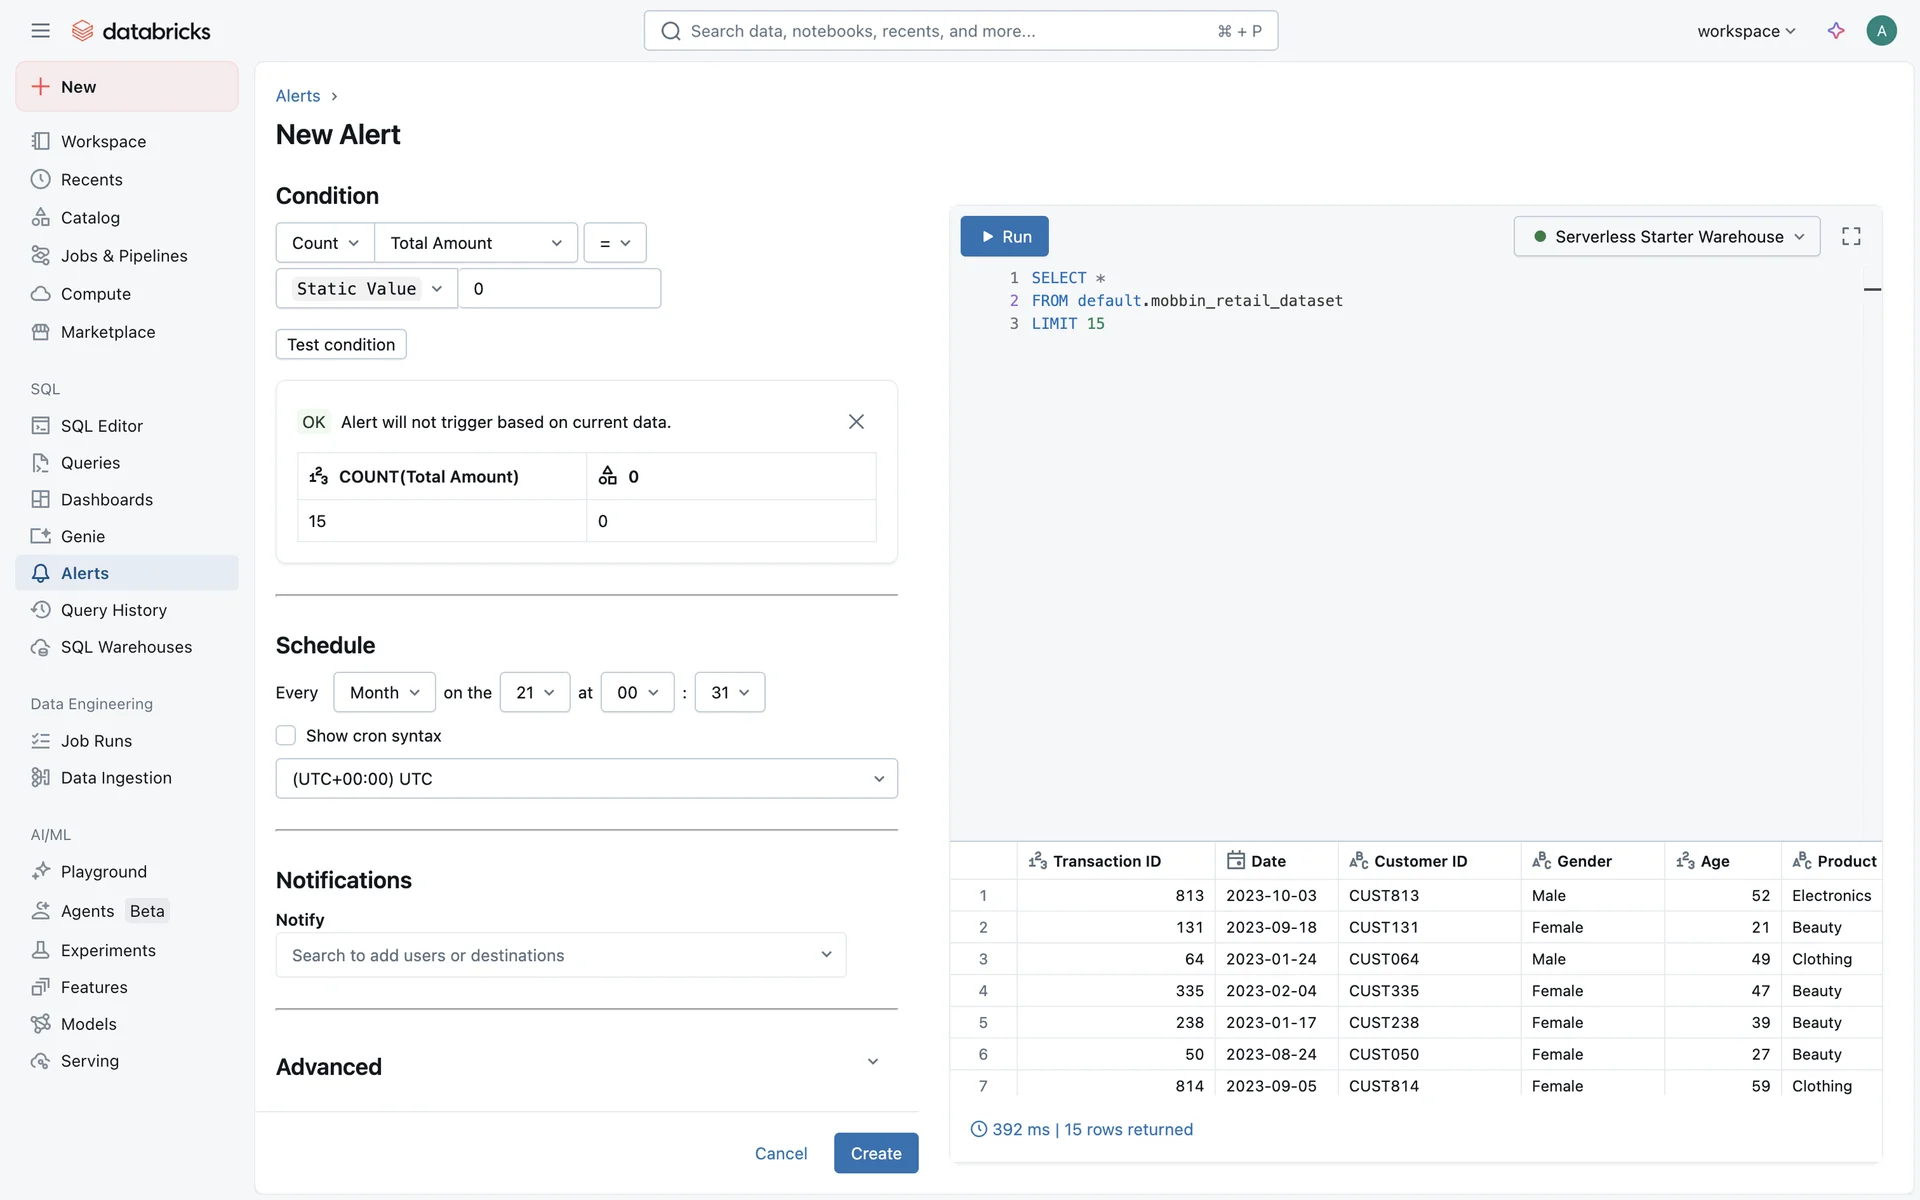Screen dimensions: 1920x1200
Task: Click the threshold static value input field
Action: [559, 289]
